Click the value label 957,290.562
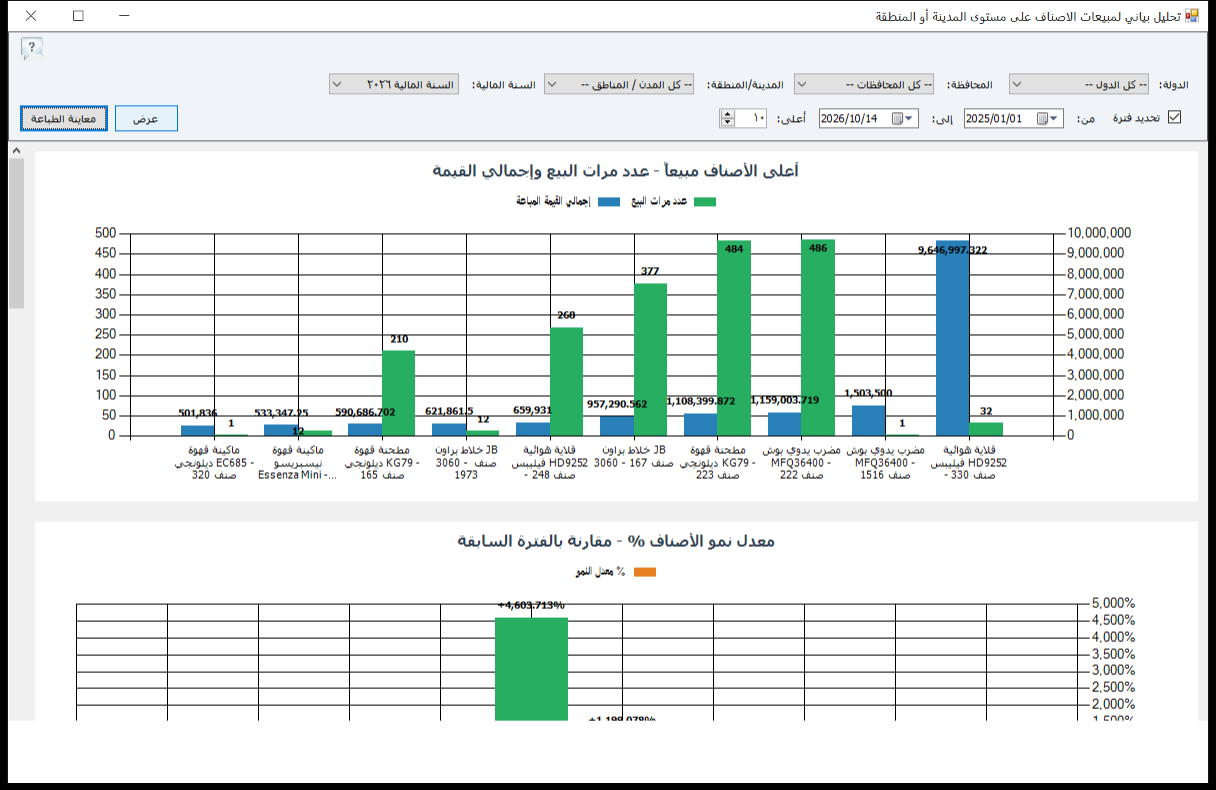 pyautogui.click(x=617, y=404)
